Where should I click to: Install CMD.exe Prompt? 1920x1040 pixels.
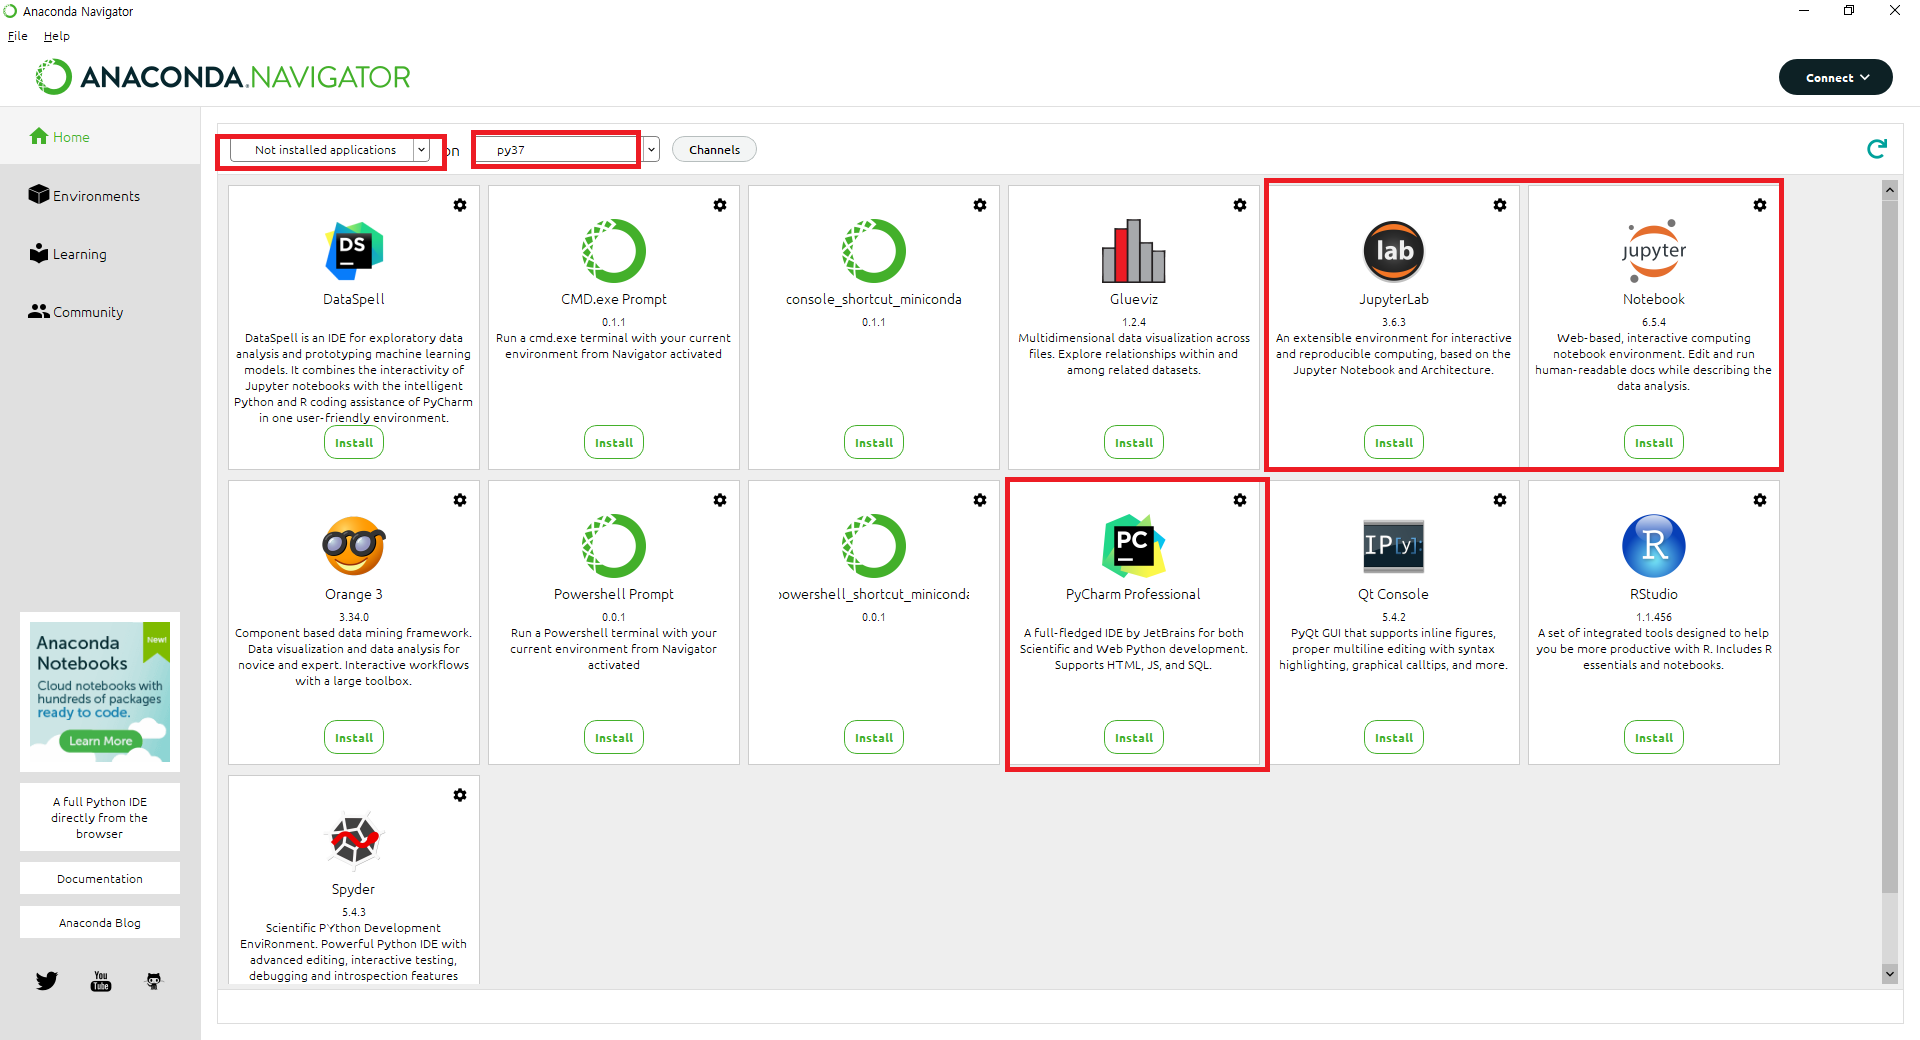coord(614,442)
